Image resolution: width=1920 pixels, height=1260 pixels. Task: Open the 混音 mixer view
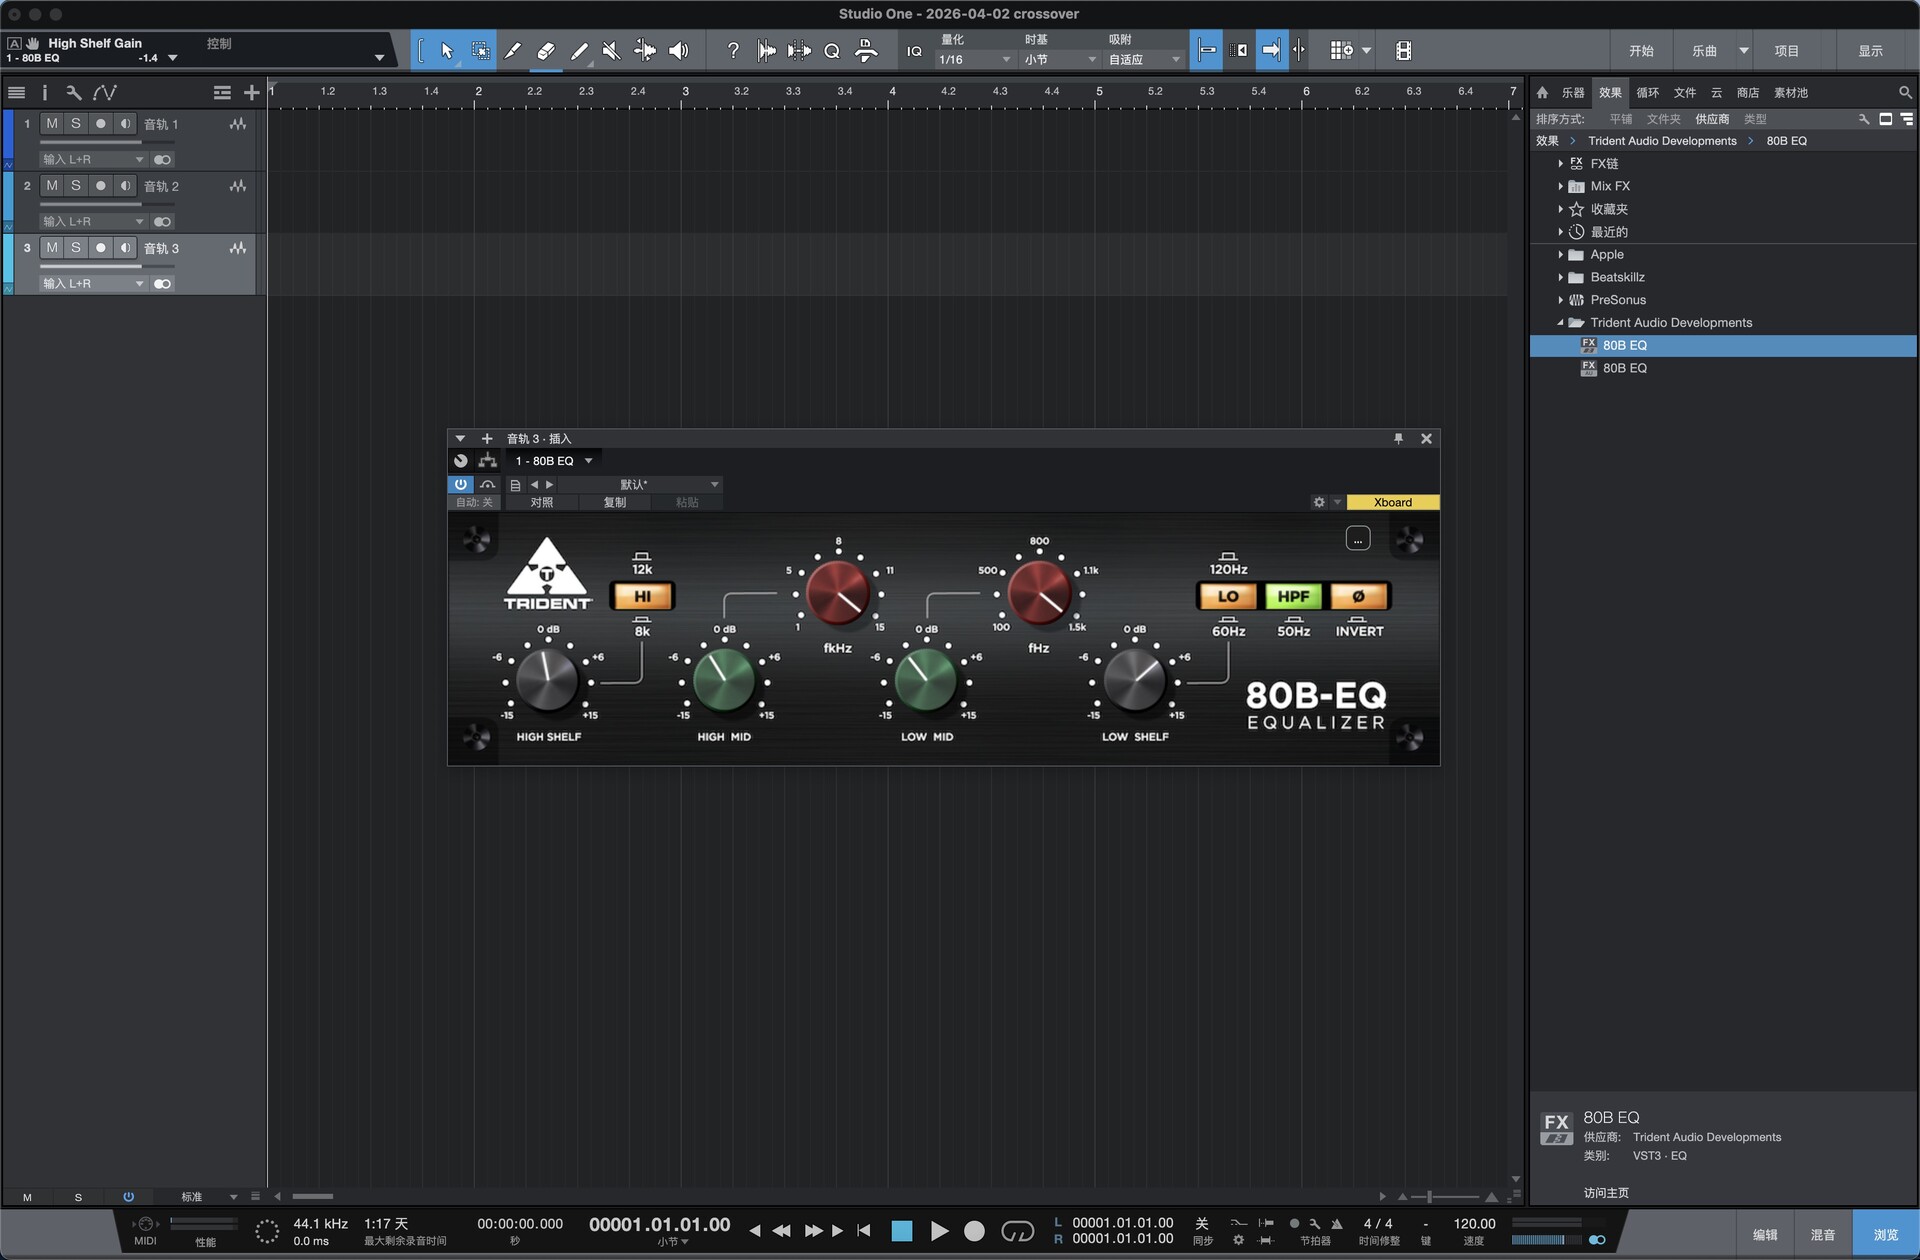click(1823, 1235)
